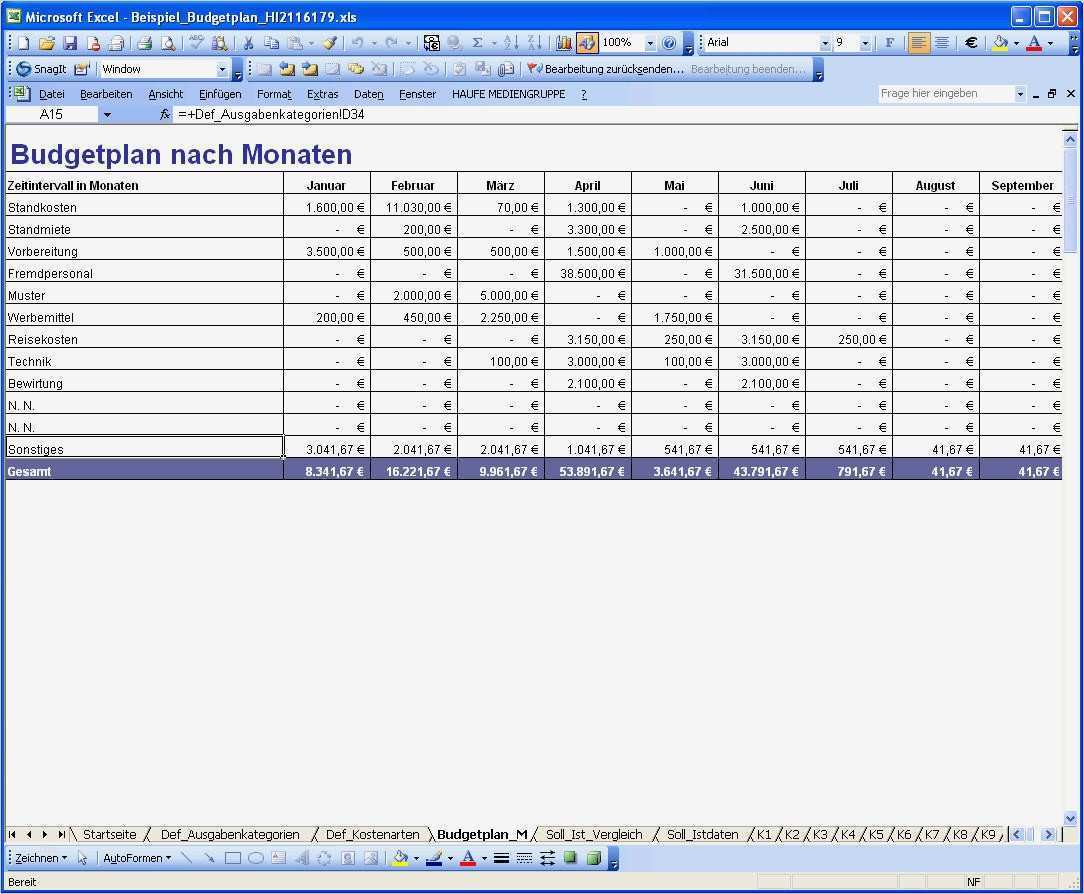The height and width of the screenshot is (894, 1084).
Task: Open the Arial font name dropdown
Action: point(825,43)
